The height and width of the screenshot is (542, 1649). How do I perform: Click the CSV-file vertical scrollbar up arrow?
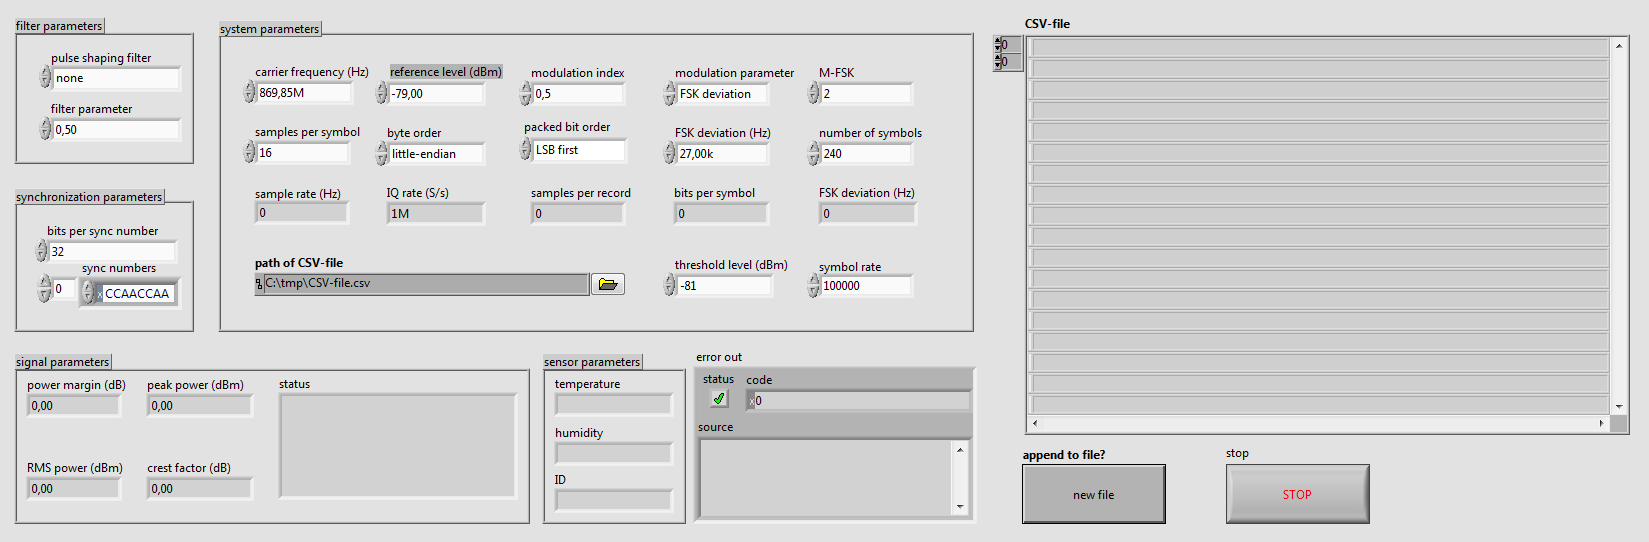coord(1619,46)
